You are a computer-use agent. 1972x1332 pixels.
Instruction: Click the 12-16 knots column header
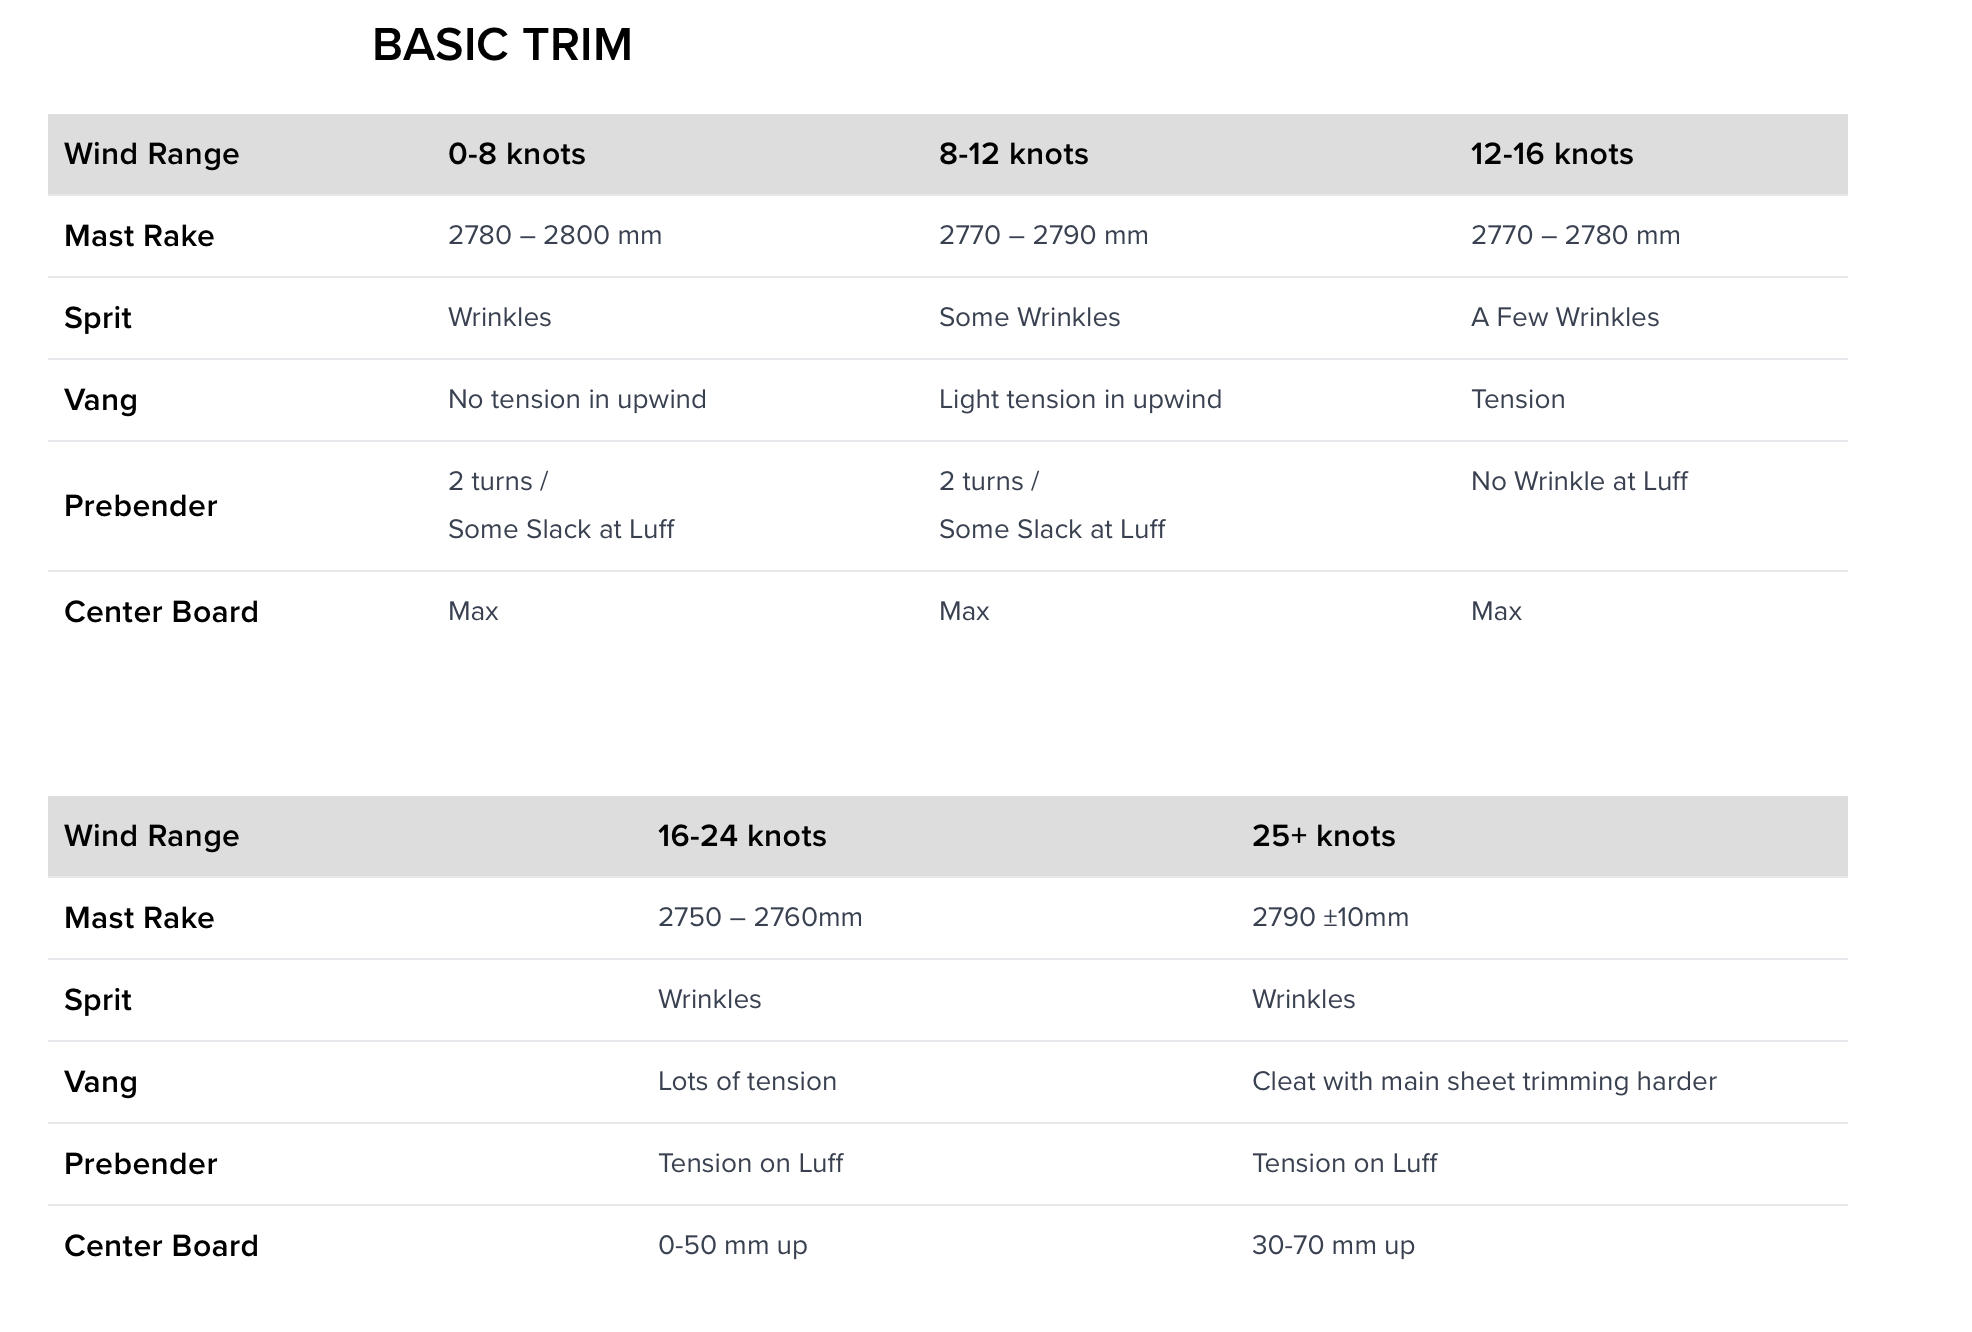1551,154
